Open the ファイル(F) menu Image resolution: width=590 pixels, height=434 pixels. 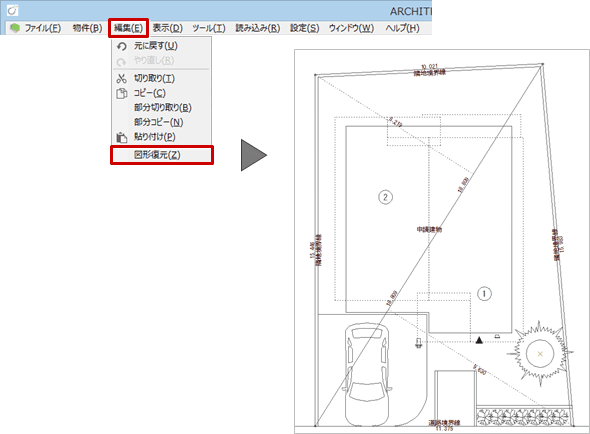[x=43, y=28]
